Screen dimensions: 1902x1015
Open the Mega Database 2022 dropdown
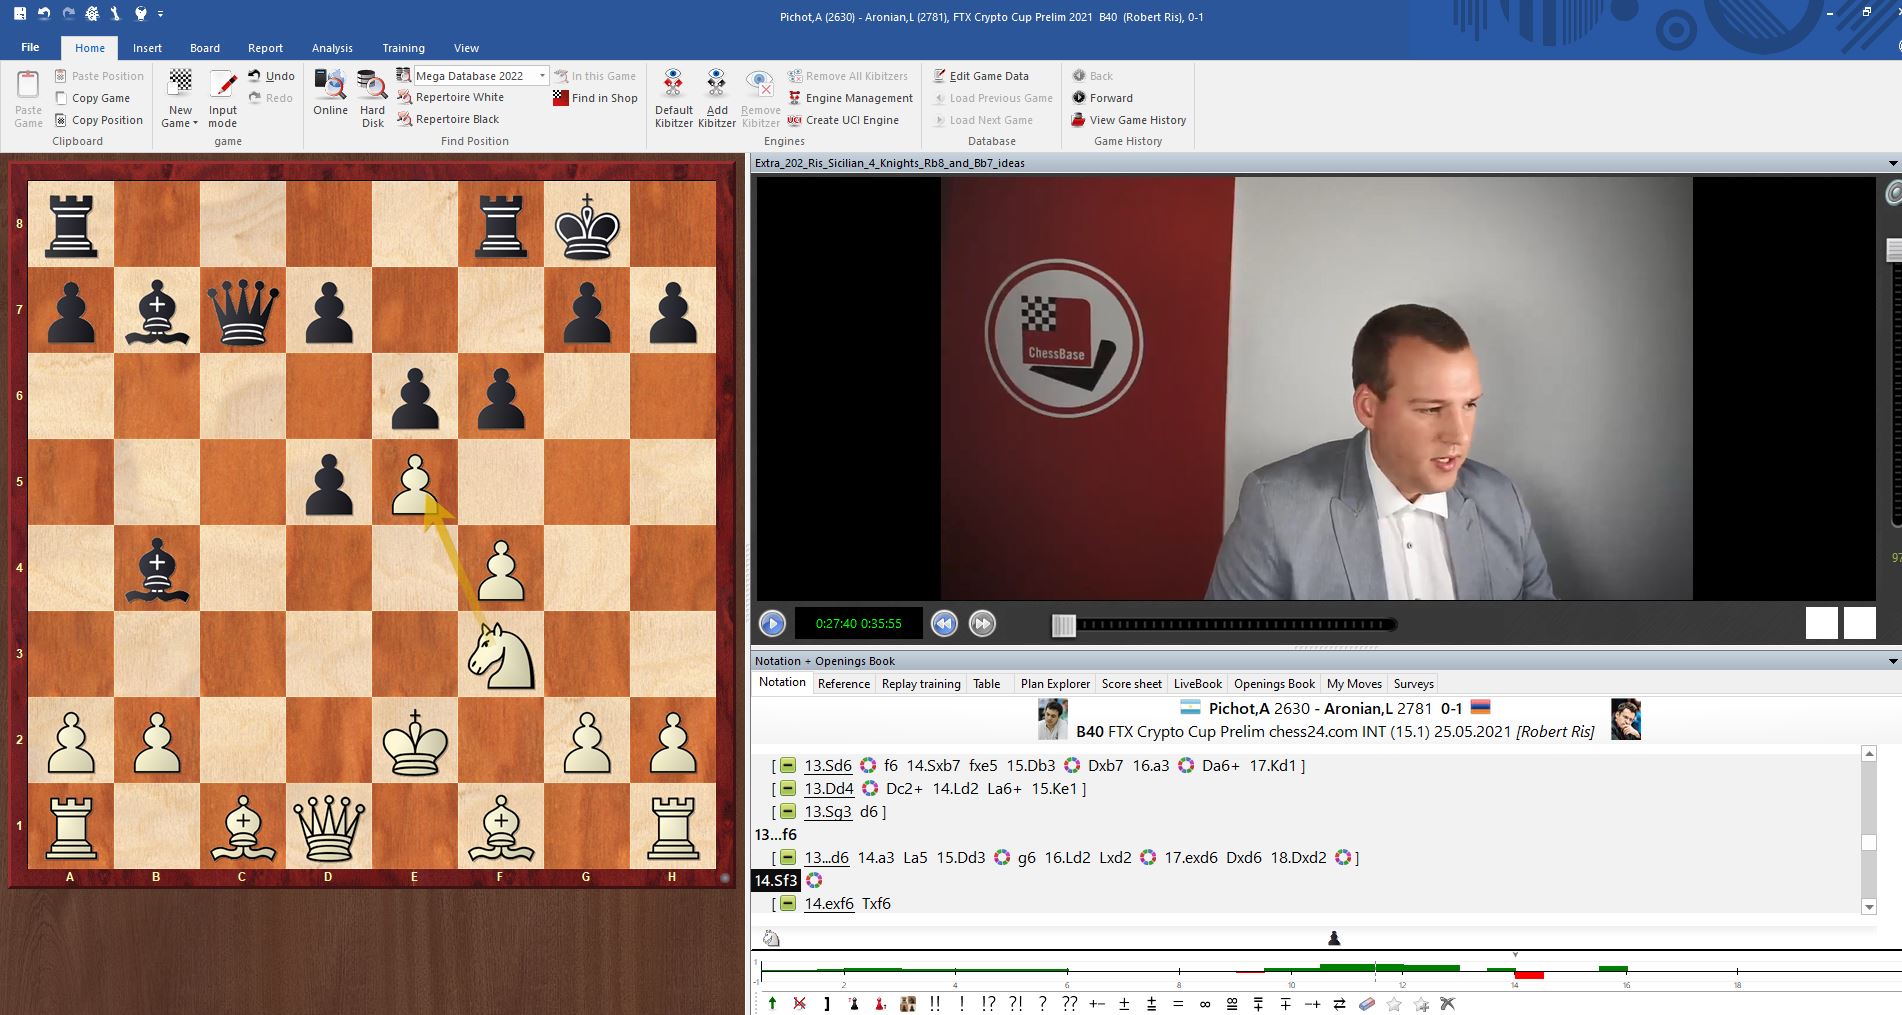point(542,76)
